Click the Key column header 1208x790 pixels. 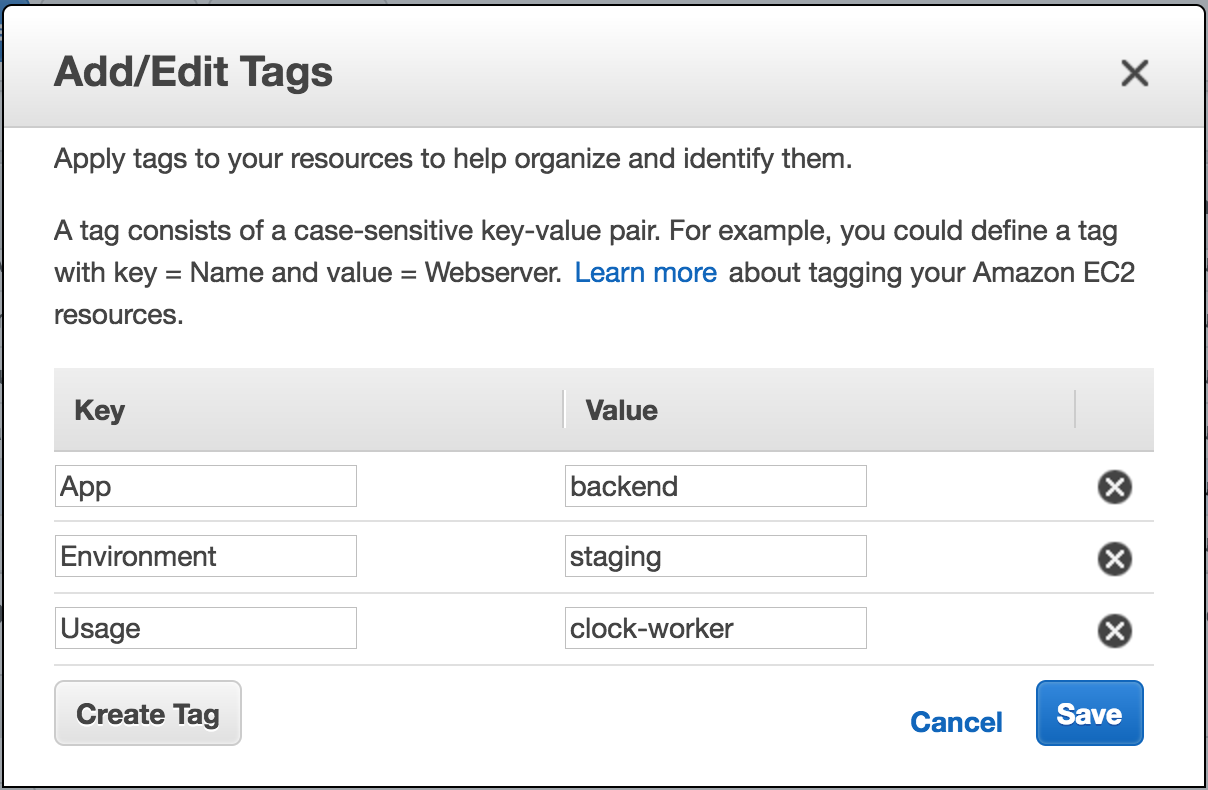[99, 410]
